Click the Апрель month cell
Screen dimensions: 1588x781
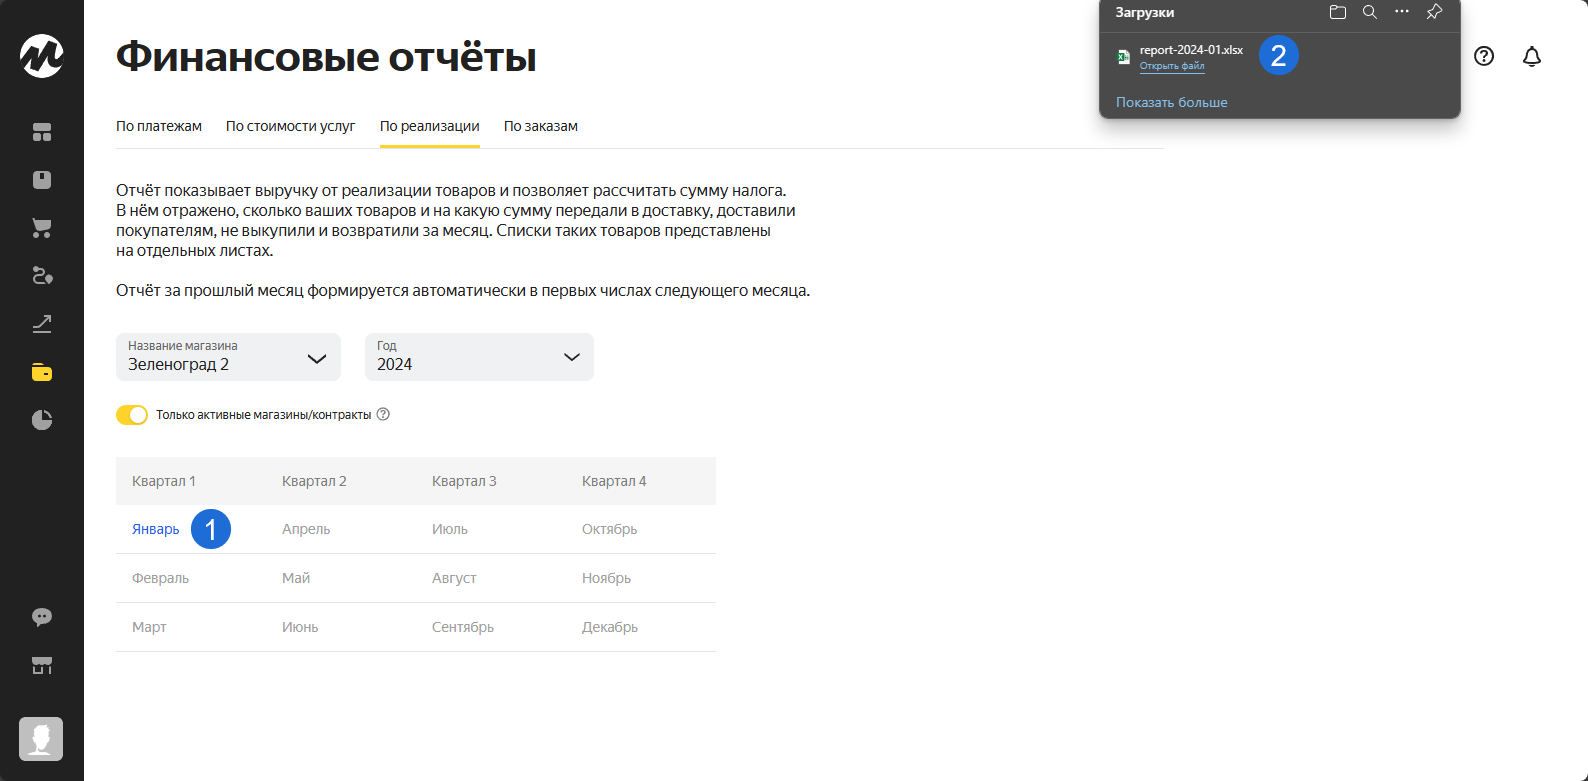(306, 529)
